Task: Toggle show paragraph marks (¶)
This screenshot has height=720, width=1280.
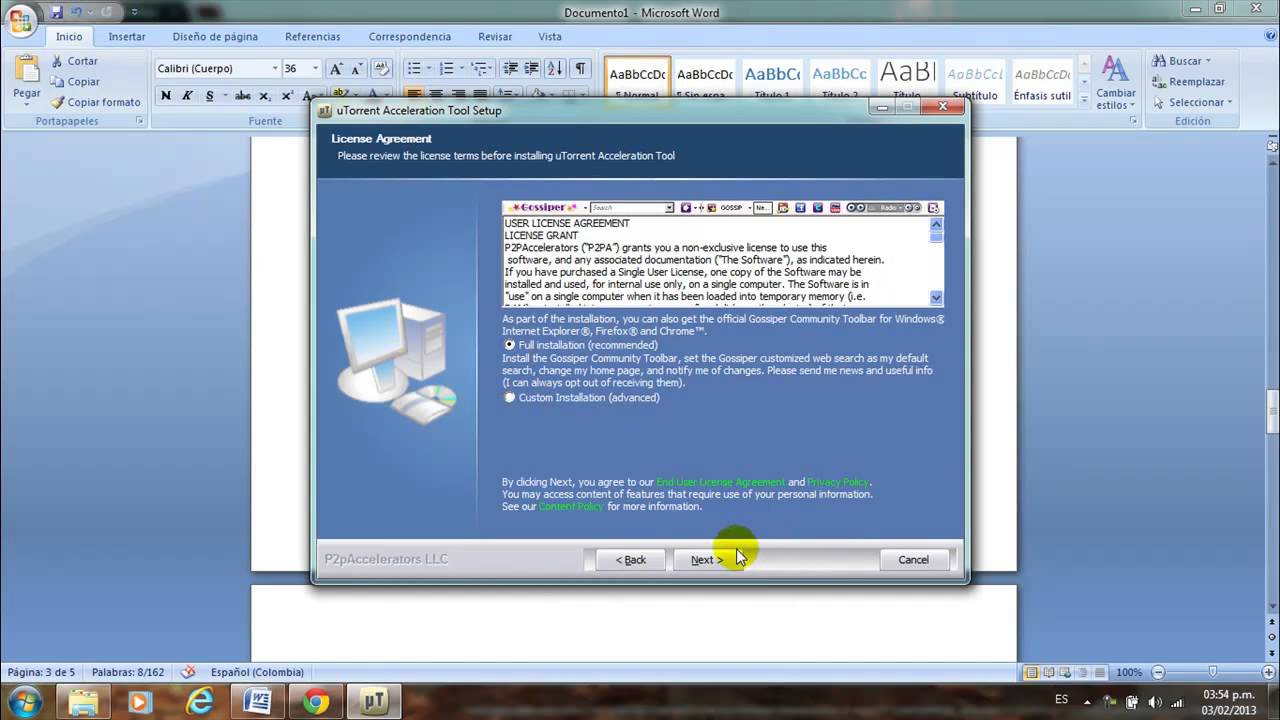Action: [580, 69]
